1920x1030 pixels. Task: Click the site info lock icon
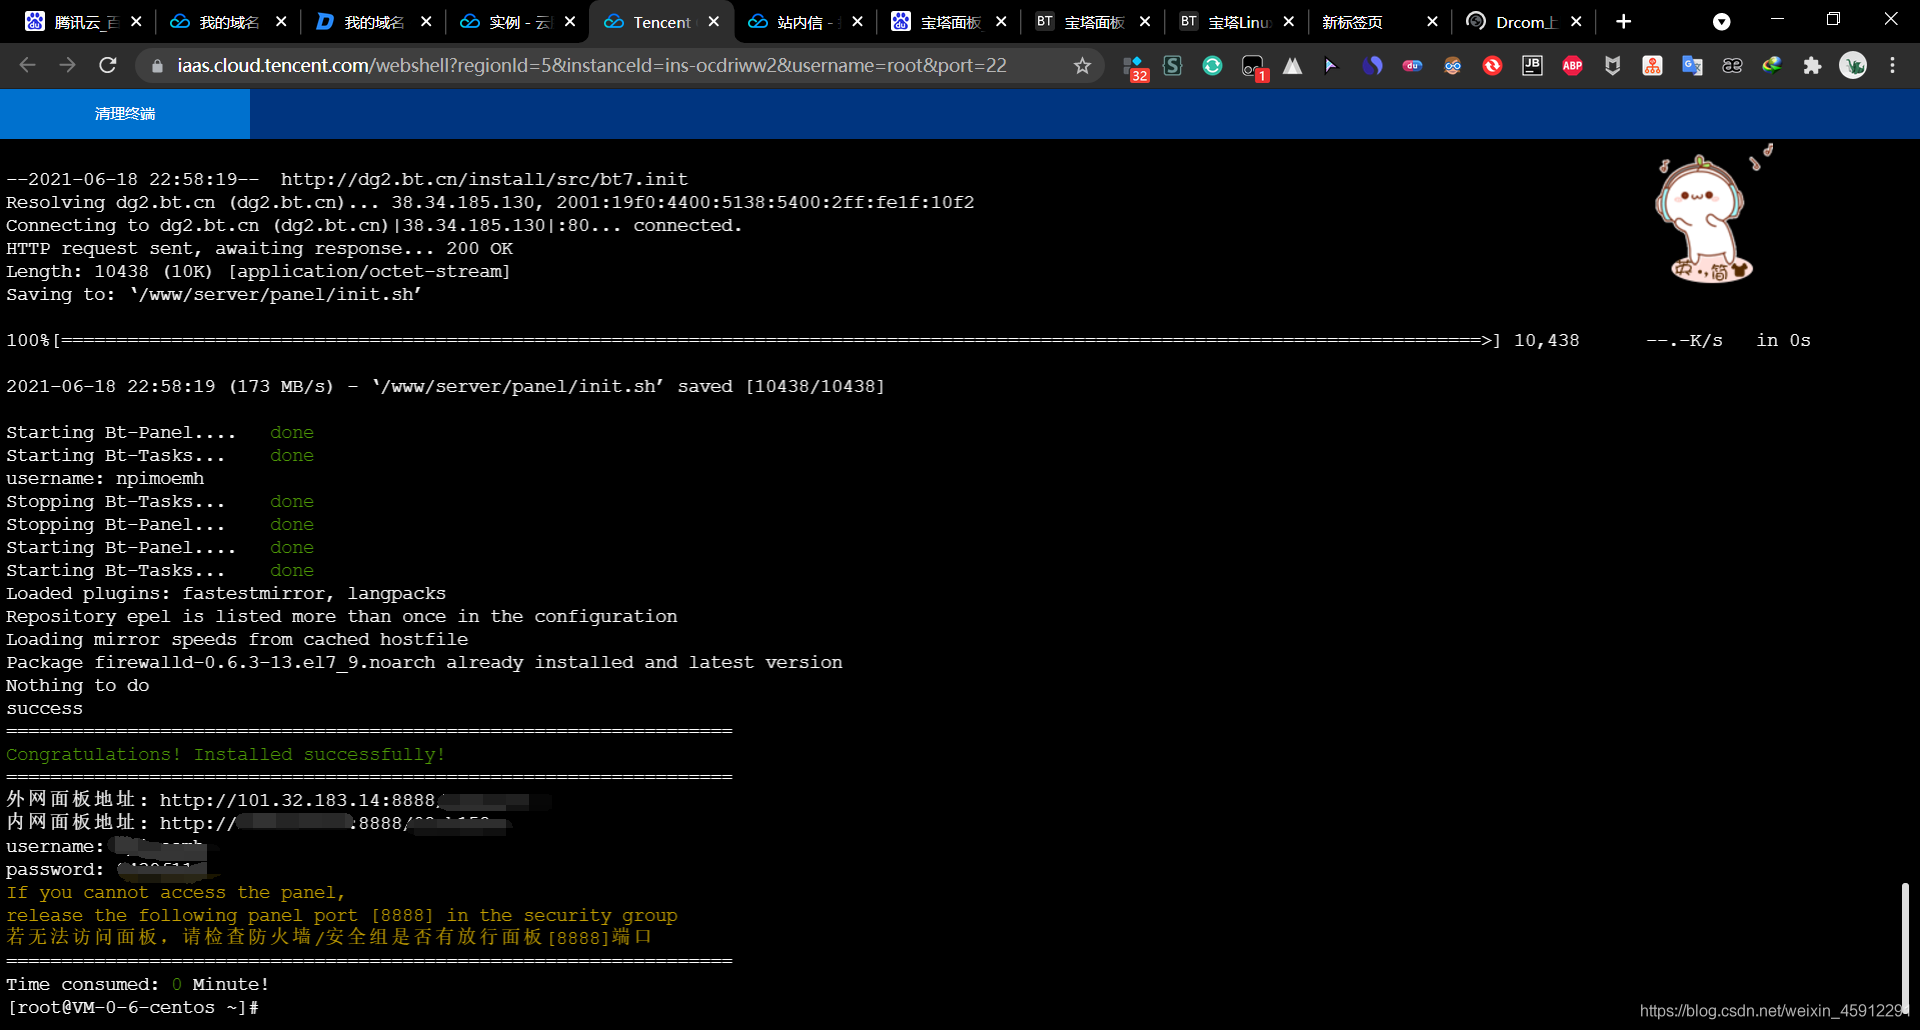157,66
